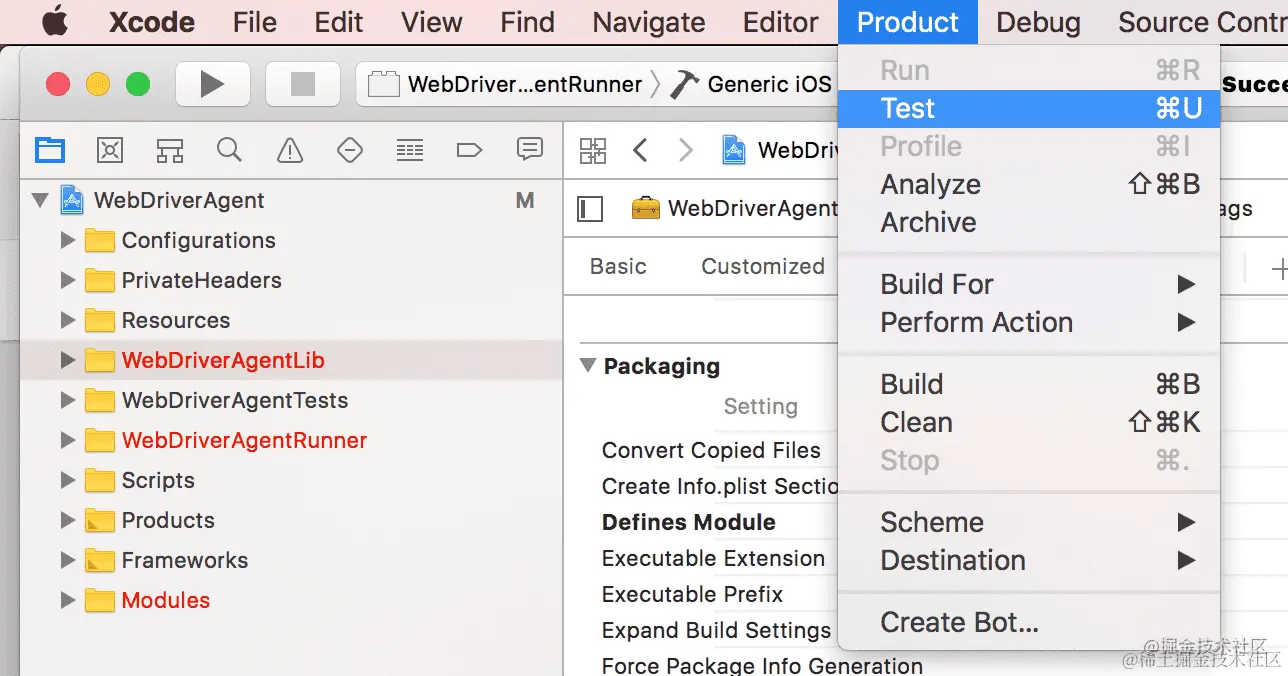
Task: Toggle the project targets list sidebar button
Action: pyautogui.click(x=591, y=208)
